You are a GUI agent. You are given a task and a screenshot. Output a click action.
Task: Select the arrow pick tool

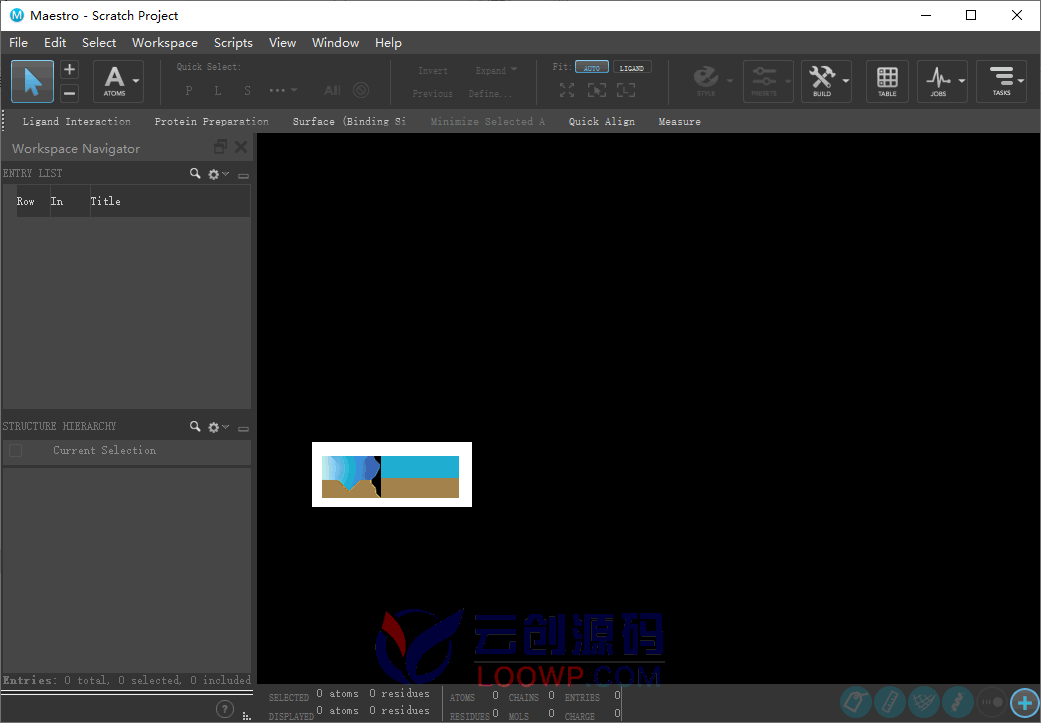[x=33, y=82]
